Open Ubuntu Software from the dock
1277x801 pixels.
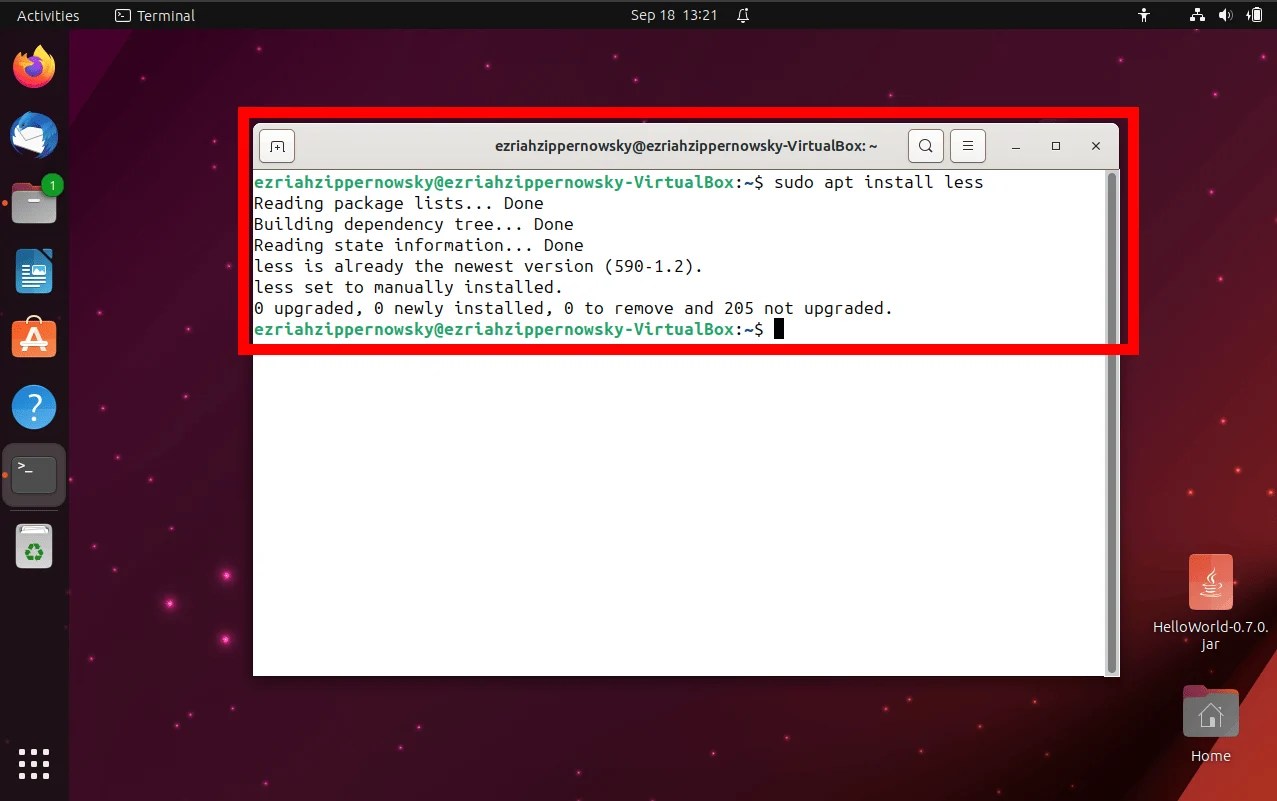[x=33, y=338]
